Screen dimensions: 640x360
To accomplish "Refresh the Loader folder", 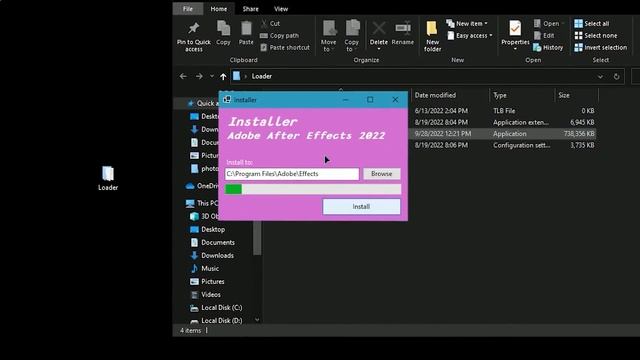I will point(616,76).
